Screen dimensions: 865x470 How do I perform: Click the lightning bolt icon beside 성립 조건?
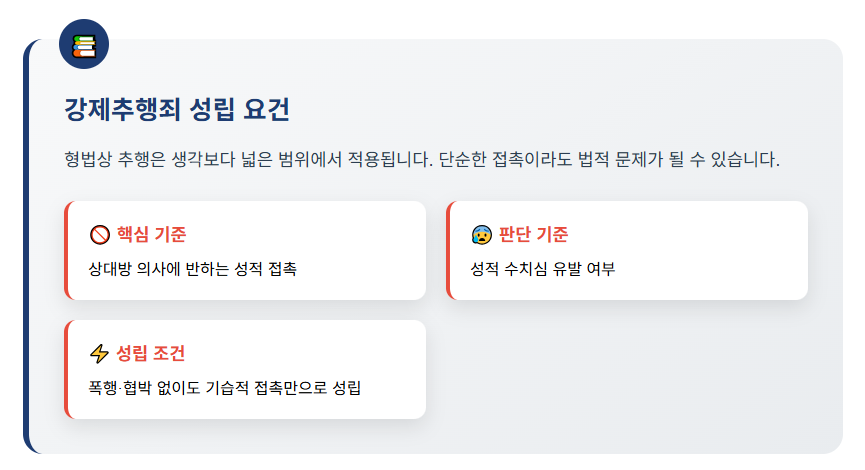[99, 354]
